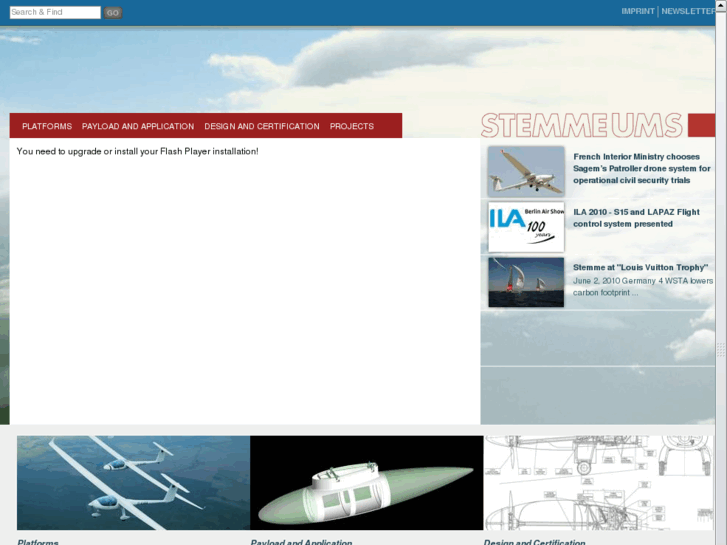Open the PROJECTS menu item
Image resolution: width=727 pixels, height=545 pixels.
pos(352,126)
